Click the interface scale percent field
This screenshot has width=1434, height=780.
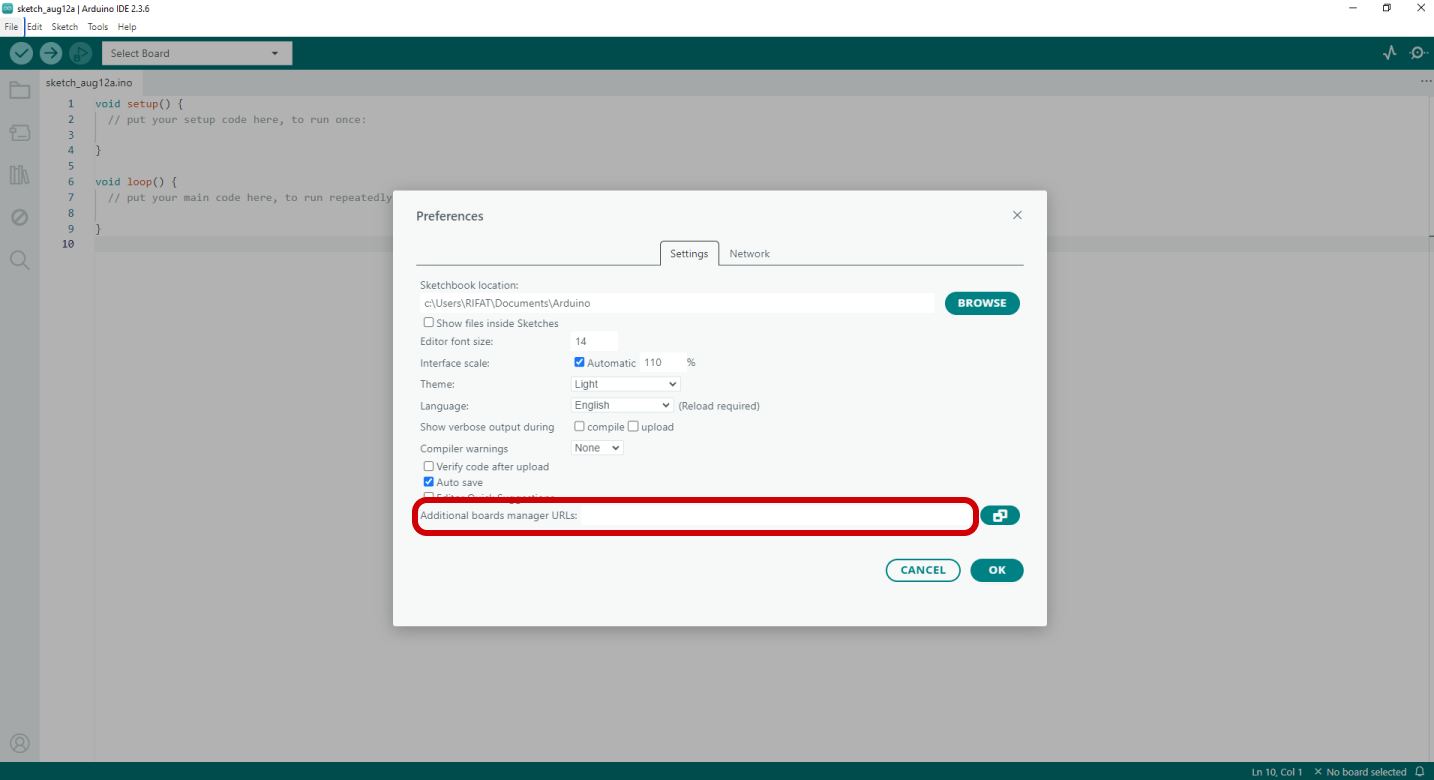(661, 362)
